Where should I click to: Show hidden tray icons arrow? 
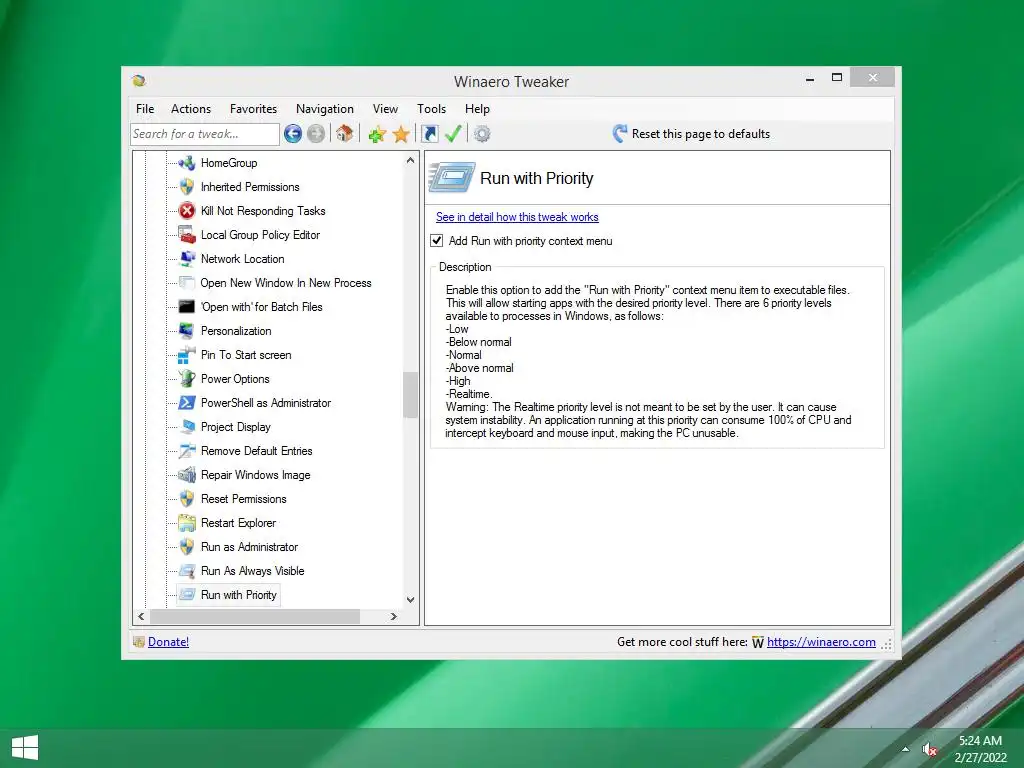pos(905,749)
